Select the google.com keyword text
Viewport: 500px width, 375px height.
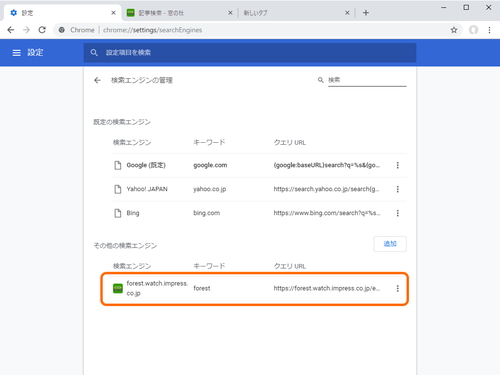[x=210, y=165]
